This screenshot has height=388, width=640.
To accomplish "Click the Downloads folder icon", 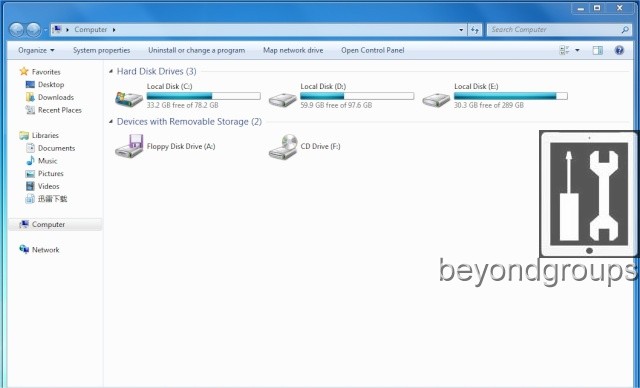I will (30, 97).
